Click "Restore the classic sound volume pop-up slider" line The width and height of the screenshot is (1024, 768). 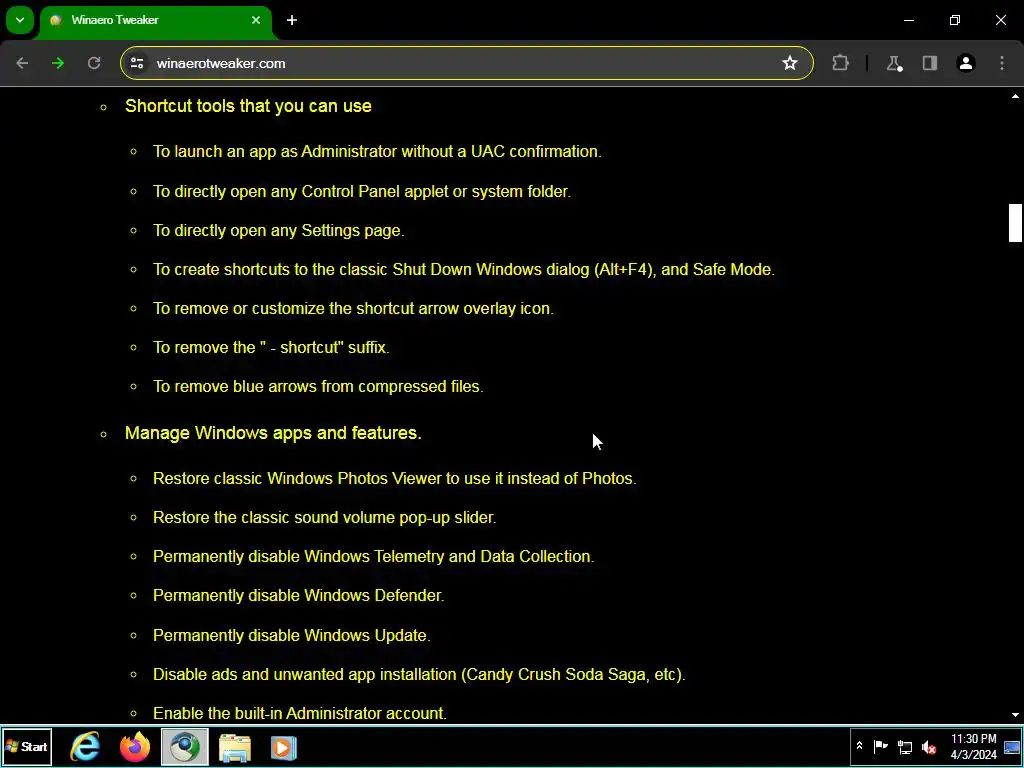[325, 517]
